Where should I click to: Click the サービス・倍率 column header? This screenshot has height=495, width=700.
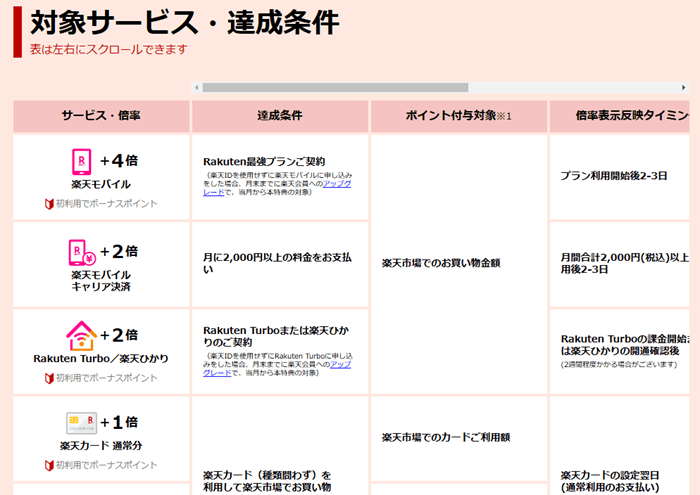101,116
